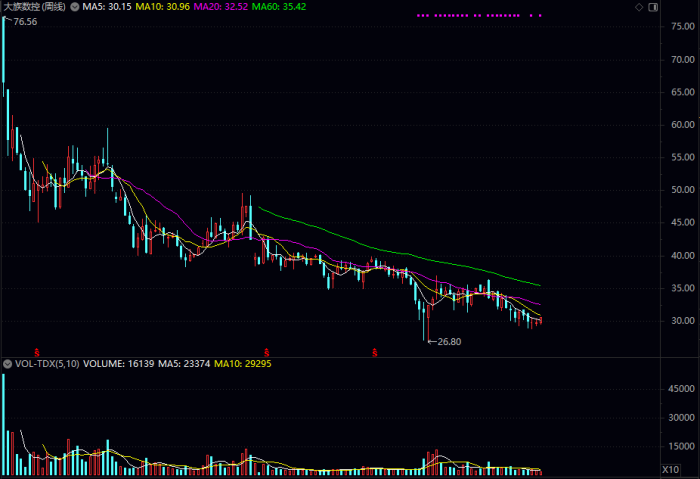Click the first red event marker on left

37,351
